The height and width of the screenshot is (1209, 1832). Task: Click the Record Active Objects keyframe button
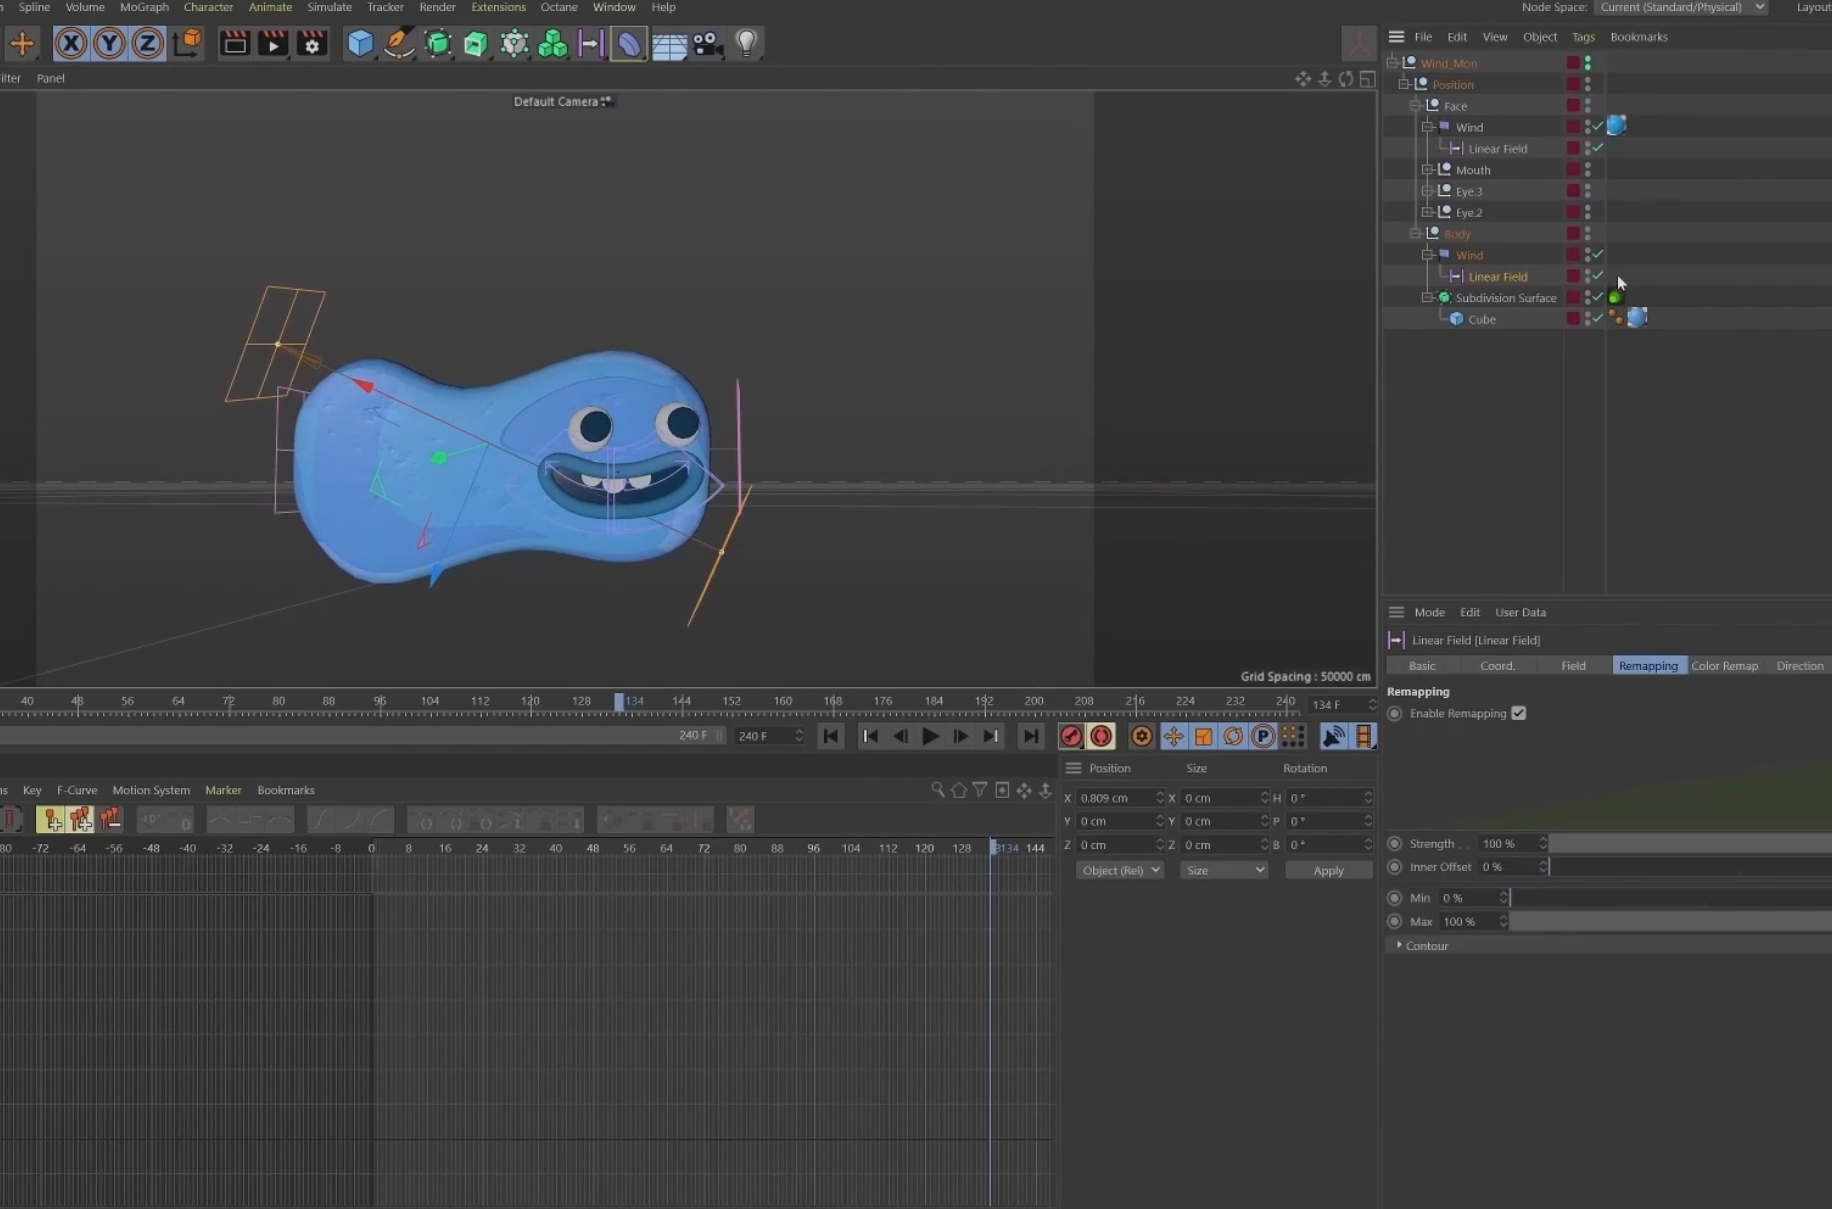[x=1071, y=736]
